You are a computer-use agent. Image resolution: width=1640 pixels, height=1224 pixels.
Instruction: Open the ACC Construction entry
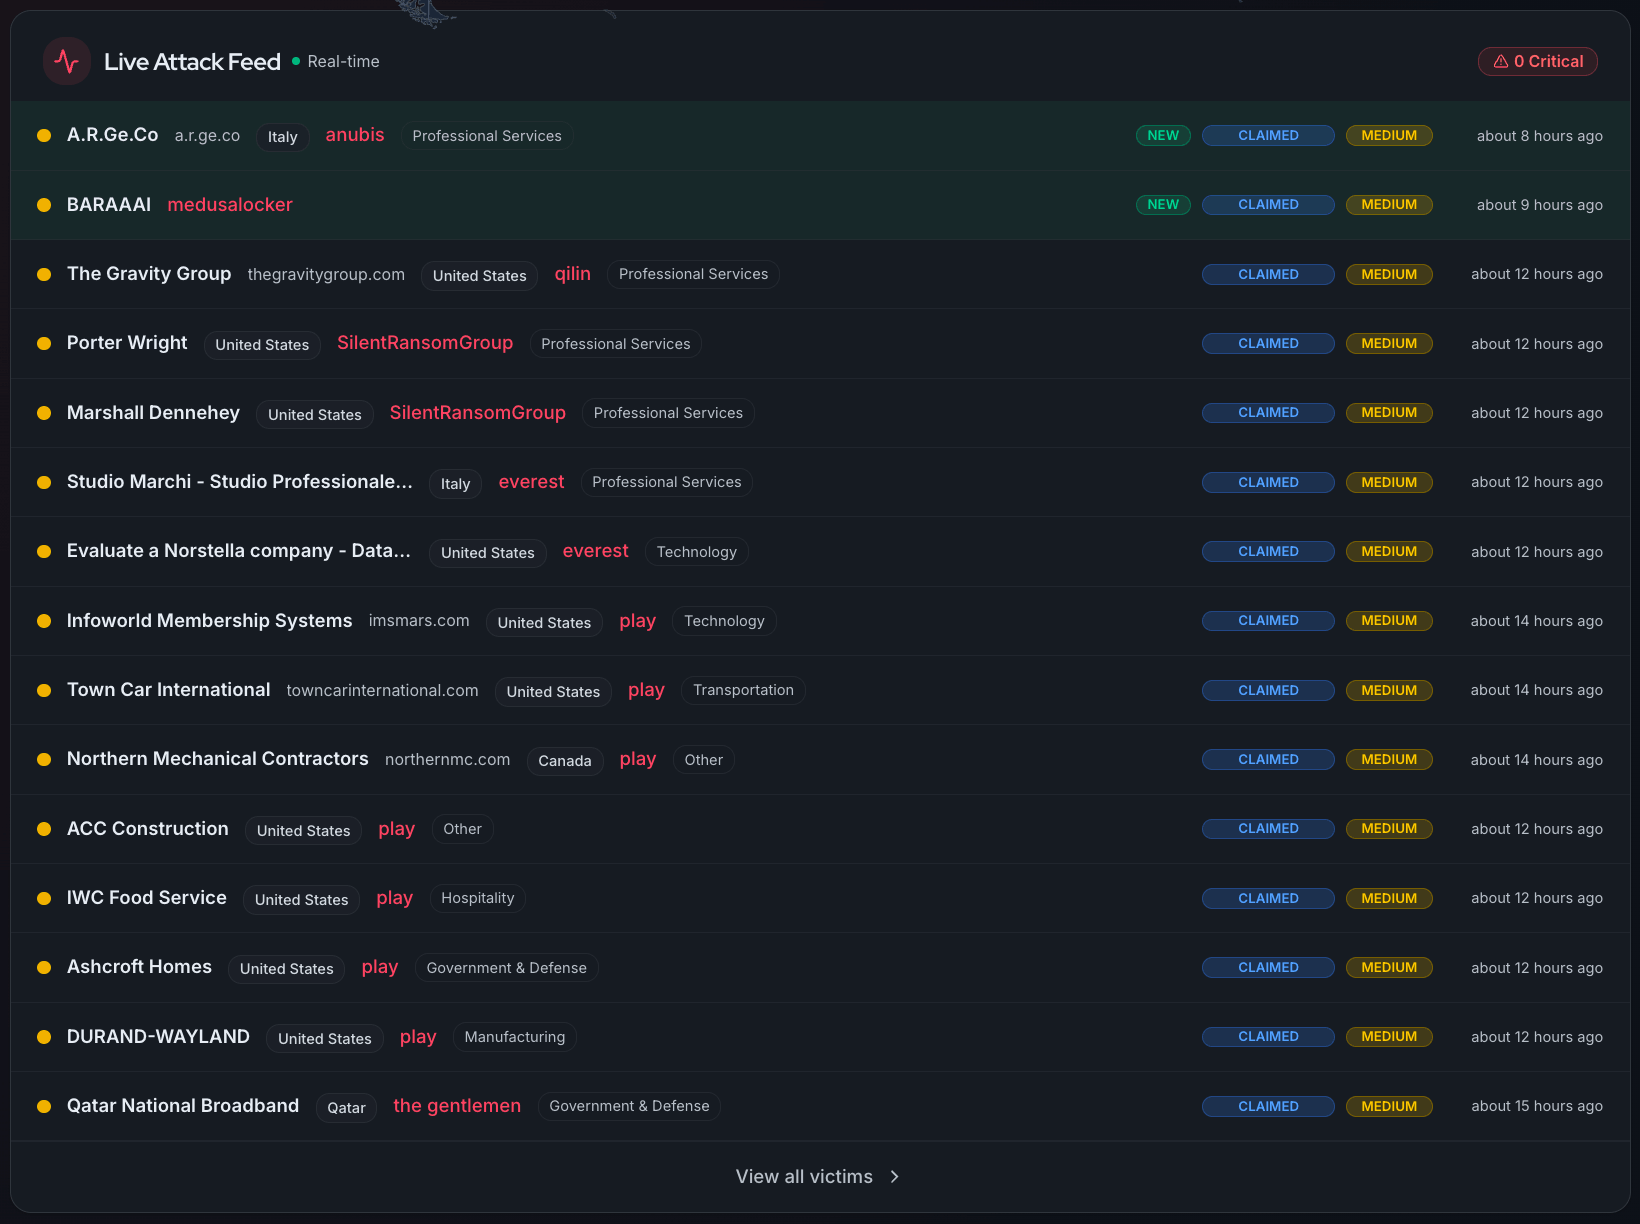147,829
